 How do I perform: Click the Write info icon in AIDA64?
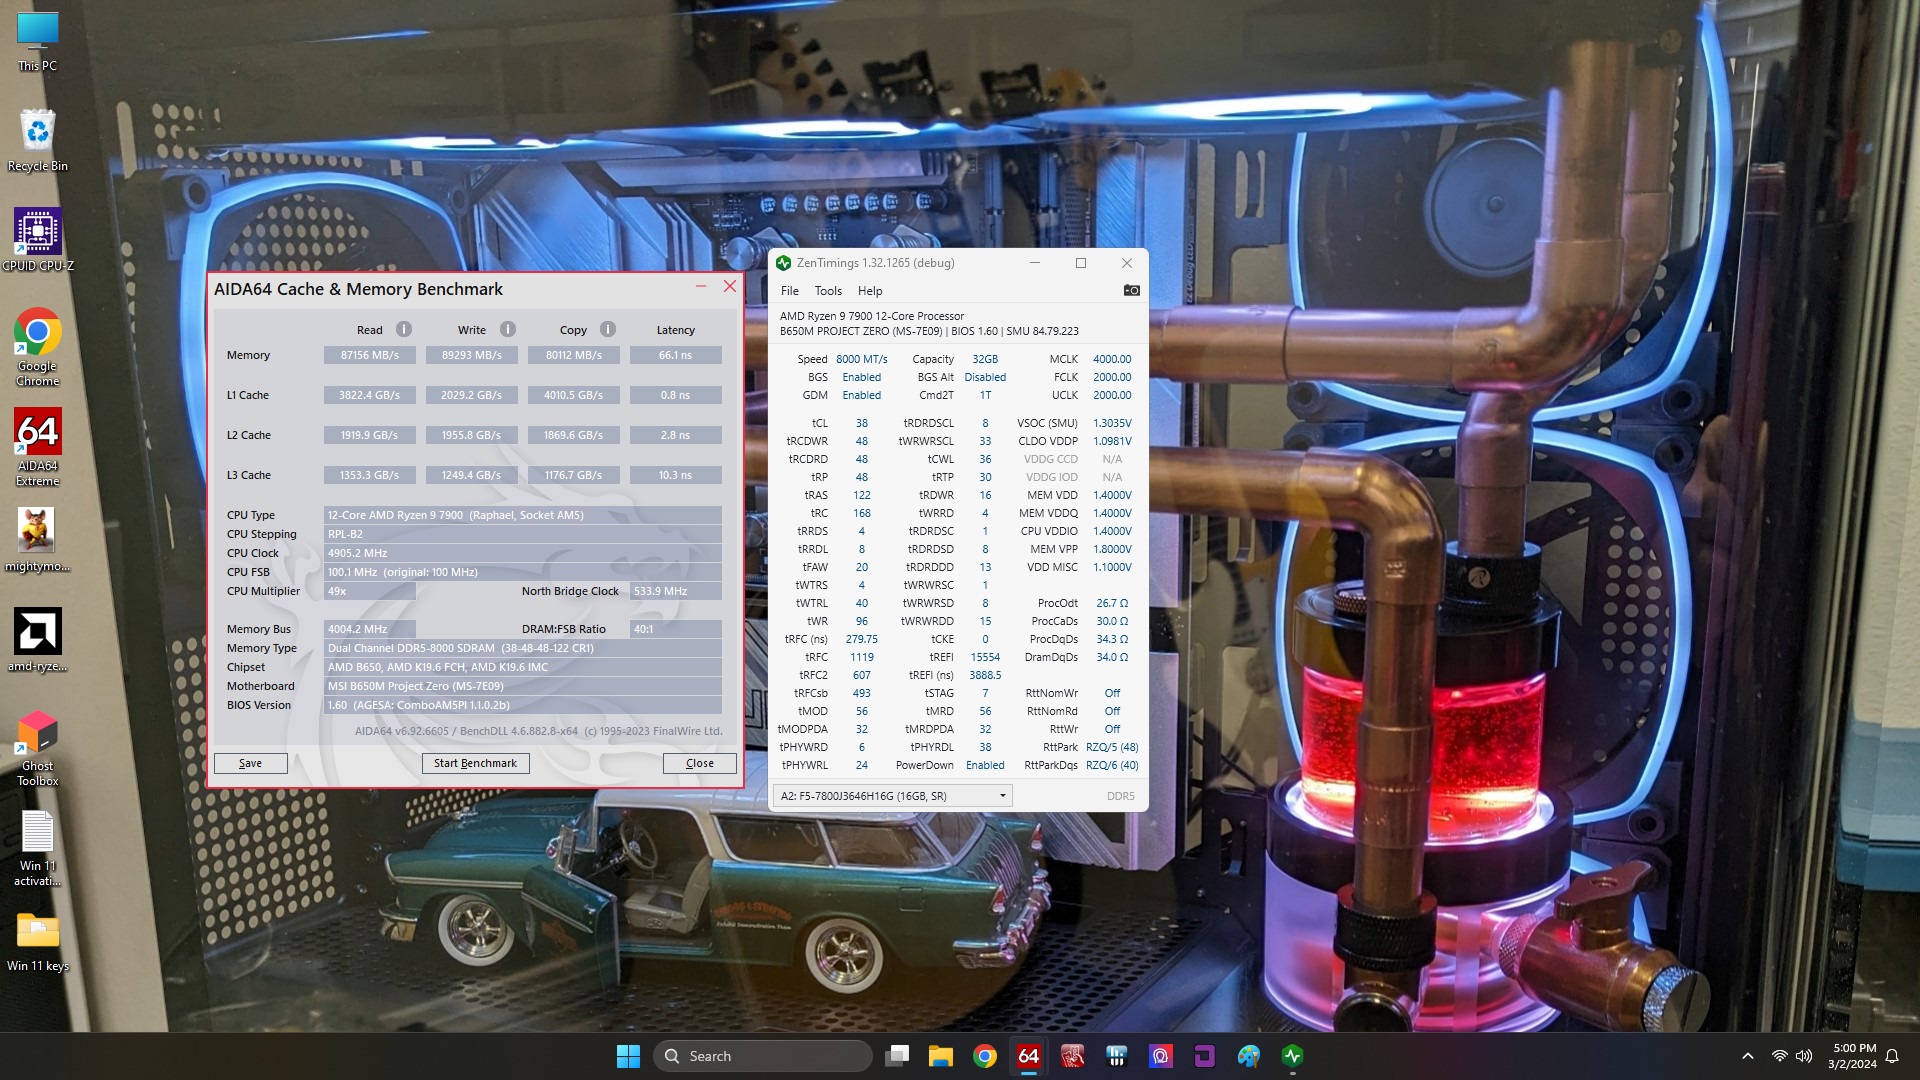pyautogui.click(x=508, y=329)
